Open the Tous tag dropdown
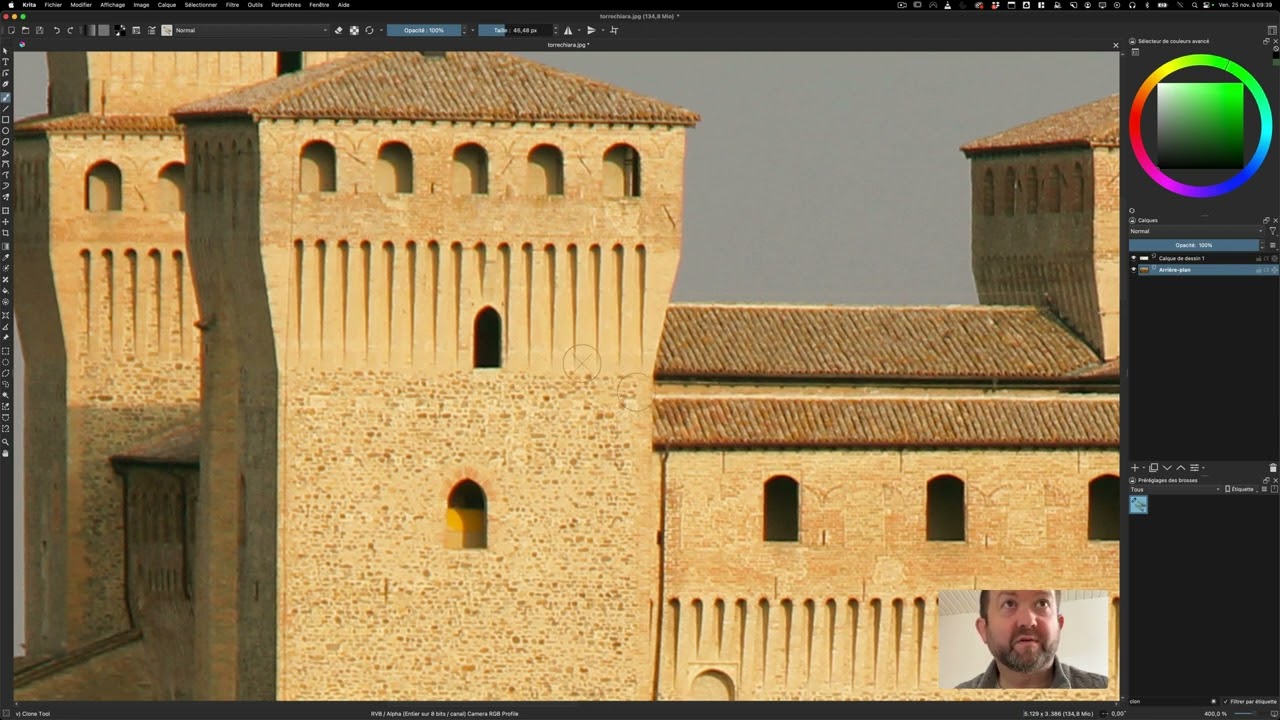Viewport: 1280px width, 720px height. [1175, 489]
